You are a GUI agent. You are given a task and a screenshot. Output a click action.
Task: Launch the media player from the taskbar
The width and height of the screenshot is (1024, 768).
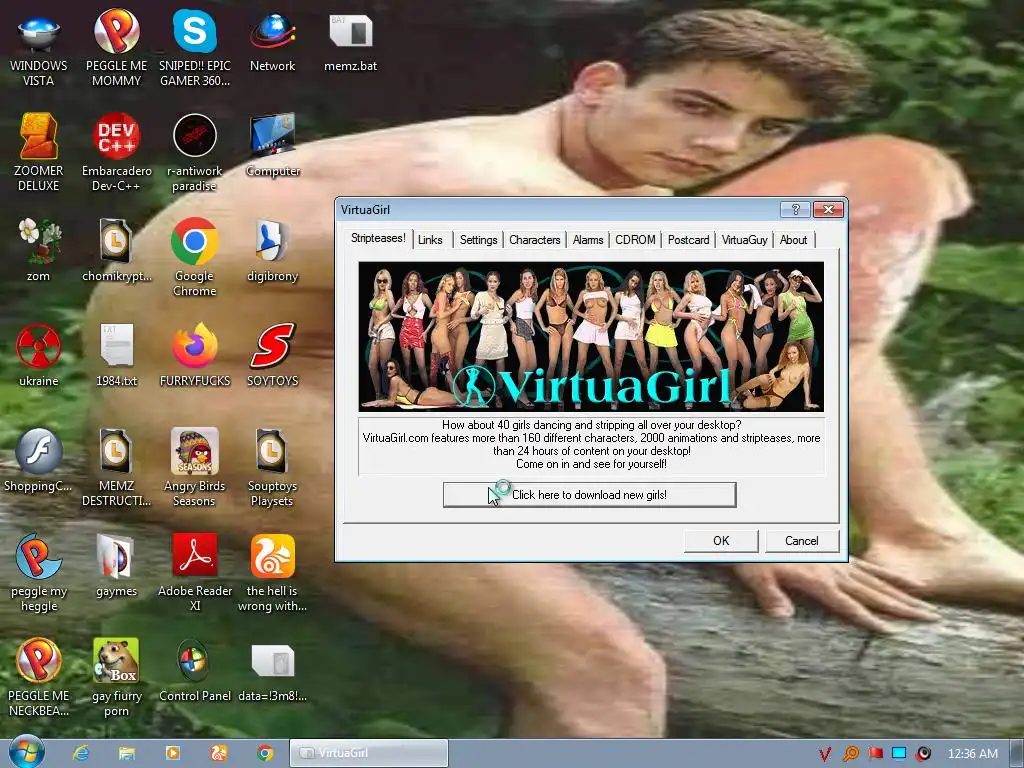172,753
